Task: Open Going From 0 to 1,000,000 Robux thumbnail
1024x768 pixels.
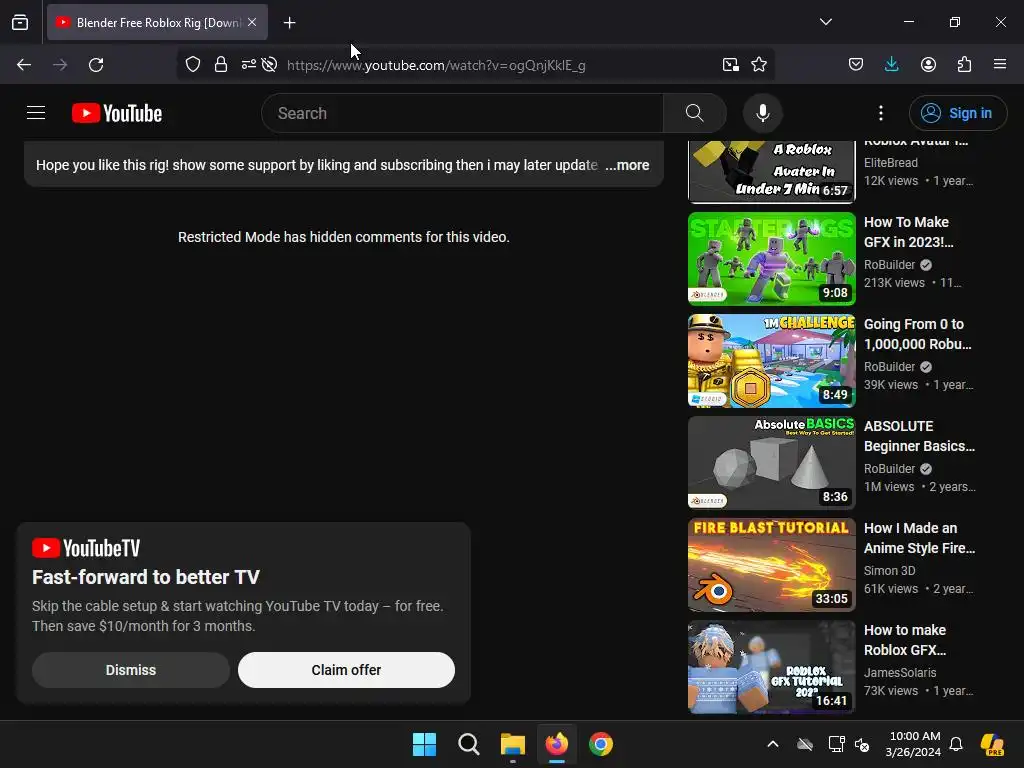Action: 771,360
